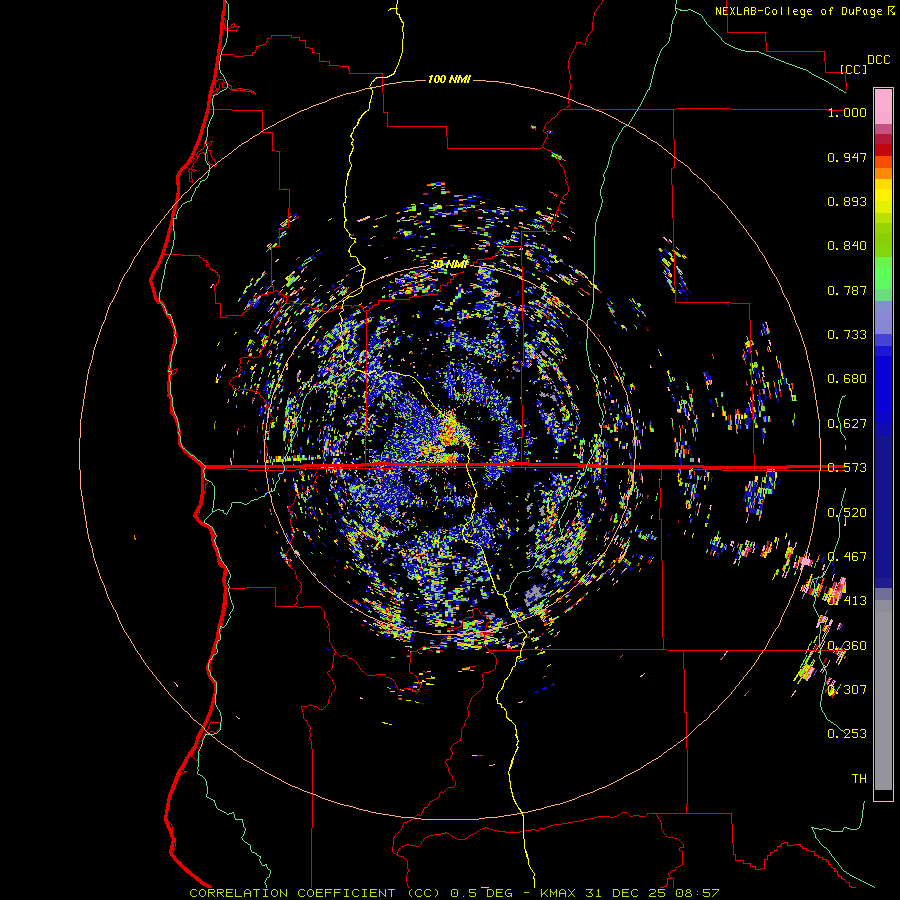
Task: Click the 0.947 legend value
Action: pyautogui.click(x=847, y=157)
